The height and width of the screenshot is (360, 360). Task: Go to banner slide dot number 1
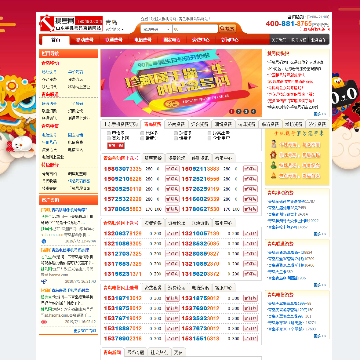click(232, 111)
